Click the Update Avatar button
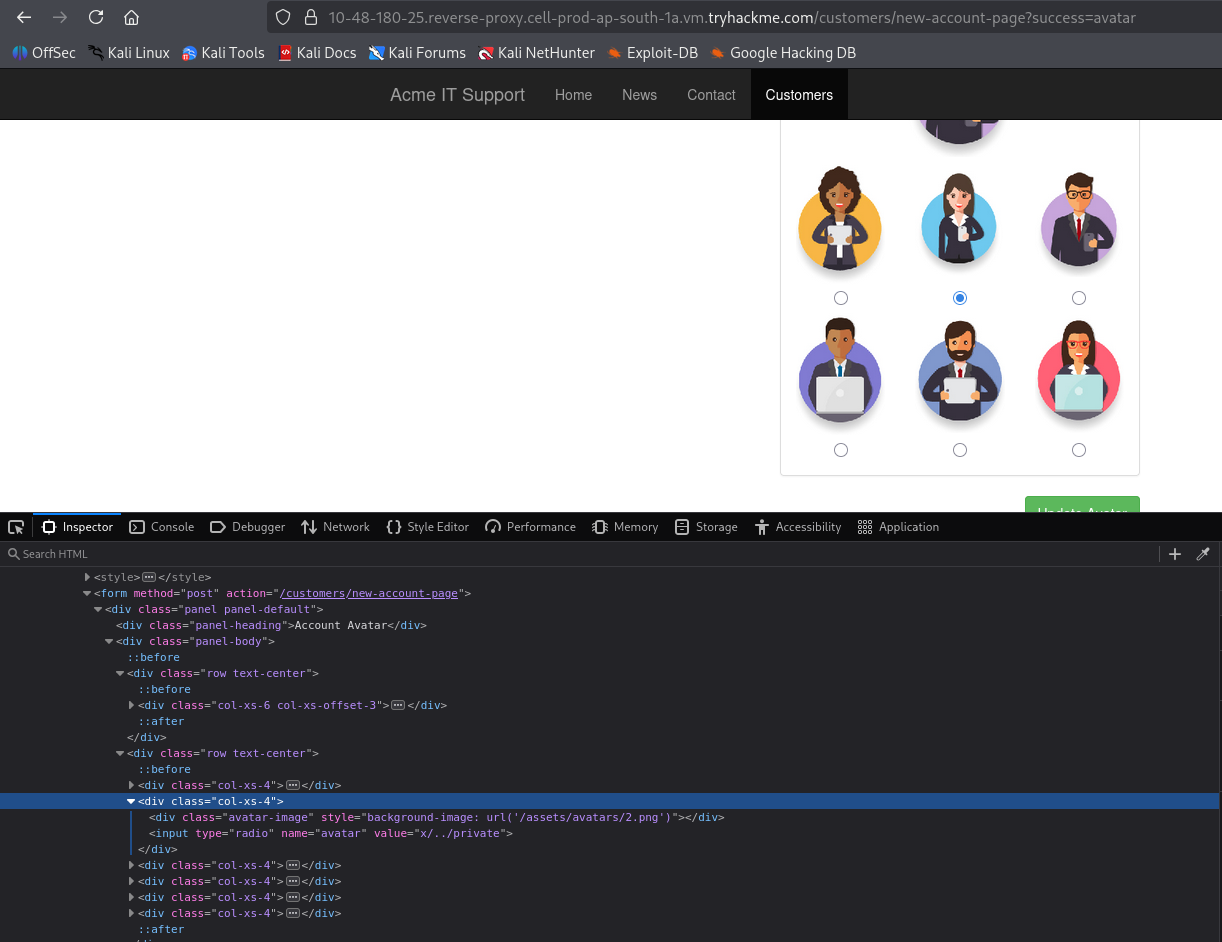This screenshot has height=942, width=1222. [1082, 510]
